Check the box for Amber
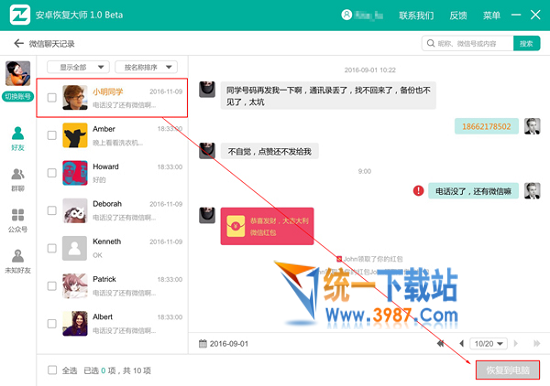This screenshot has width=550, height=386. [52, 135]
